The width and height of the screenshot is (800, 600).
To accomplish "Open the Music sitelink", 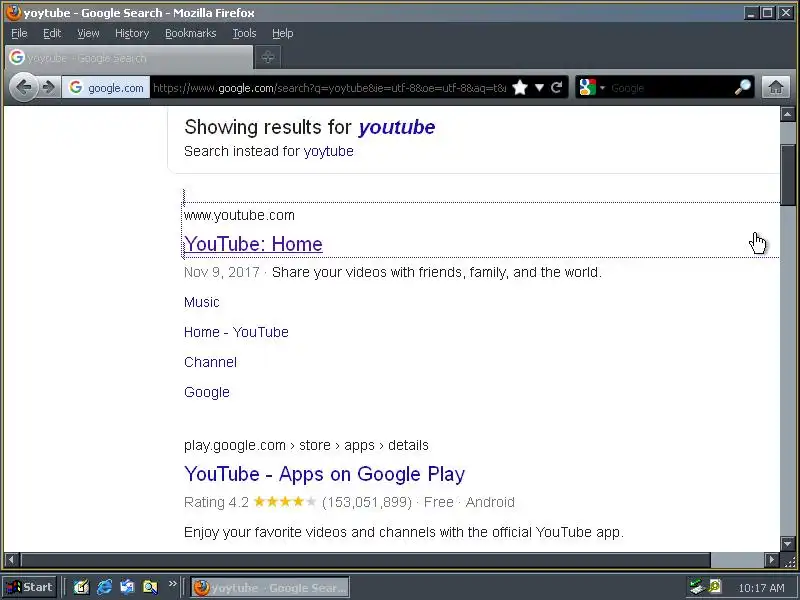I will [x=202, y=302].
